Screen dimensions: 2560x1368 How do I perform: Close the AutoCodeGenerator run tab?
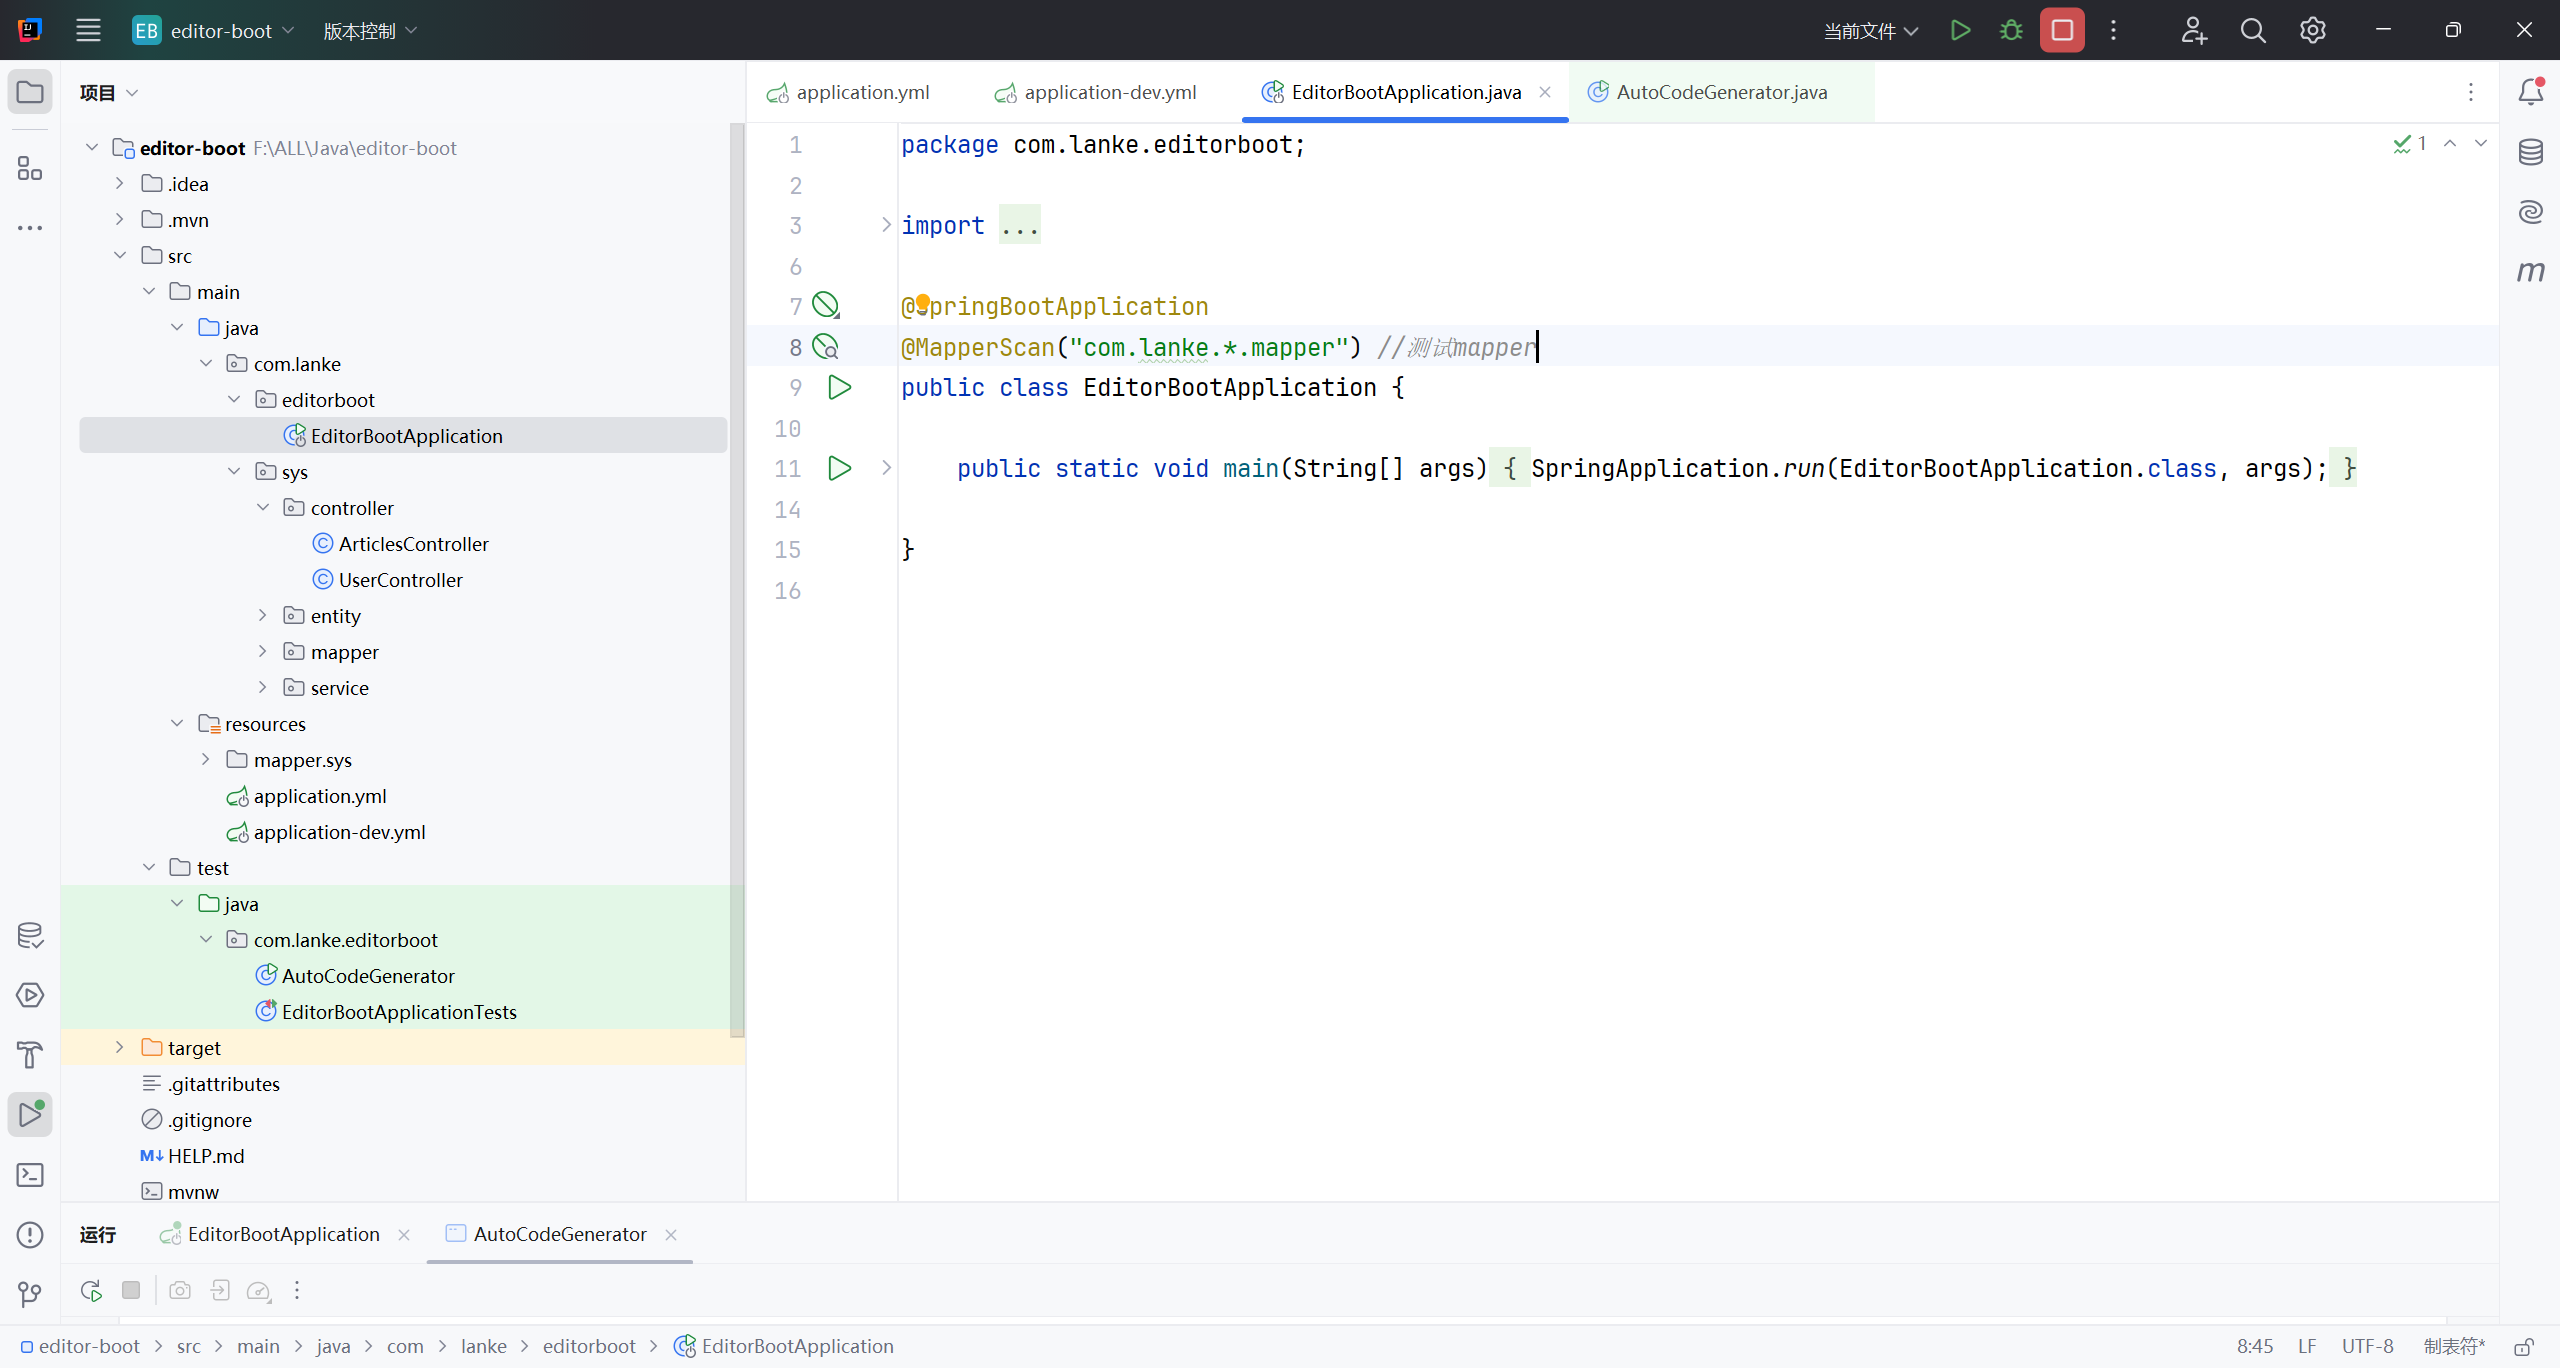point(671,1235)
